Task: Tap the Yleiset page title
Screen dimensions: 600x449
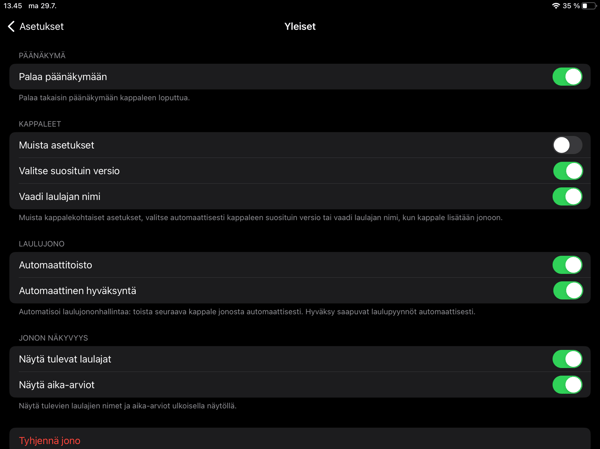Action: tap(300, 27)
